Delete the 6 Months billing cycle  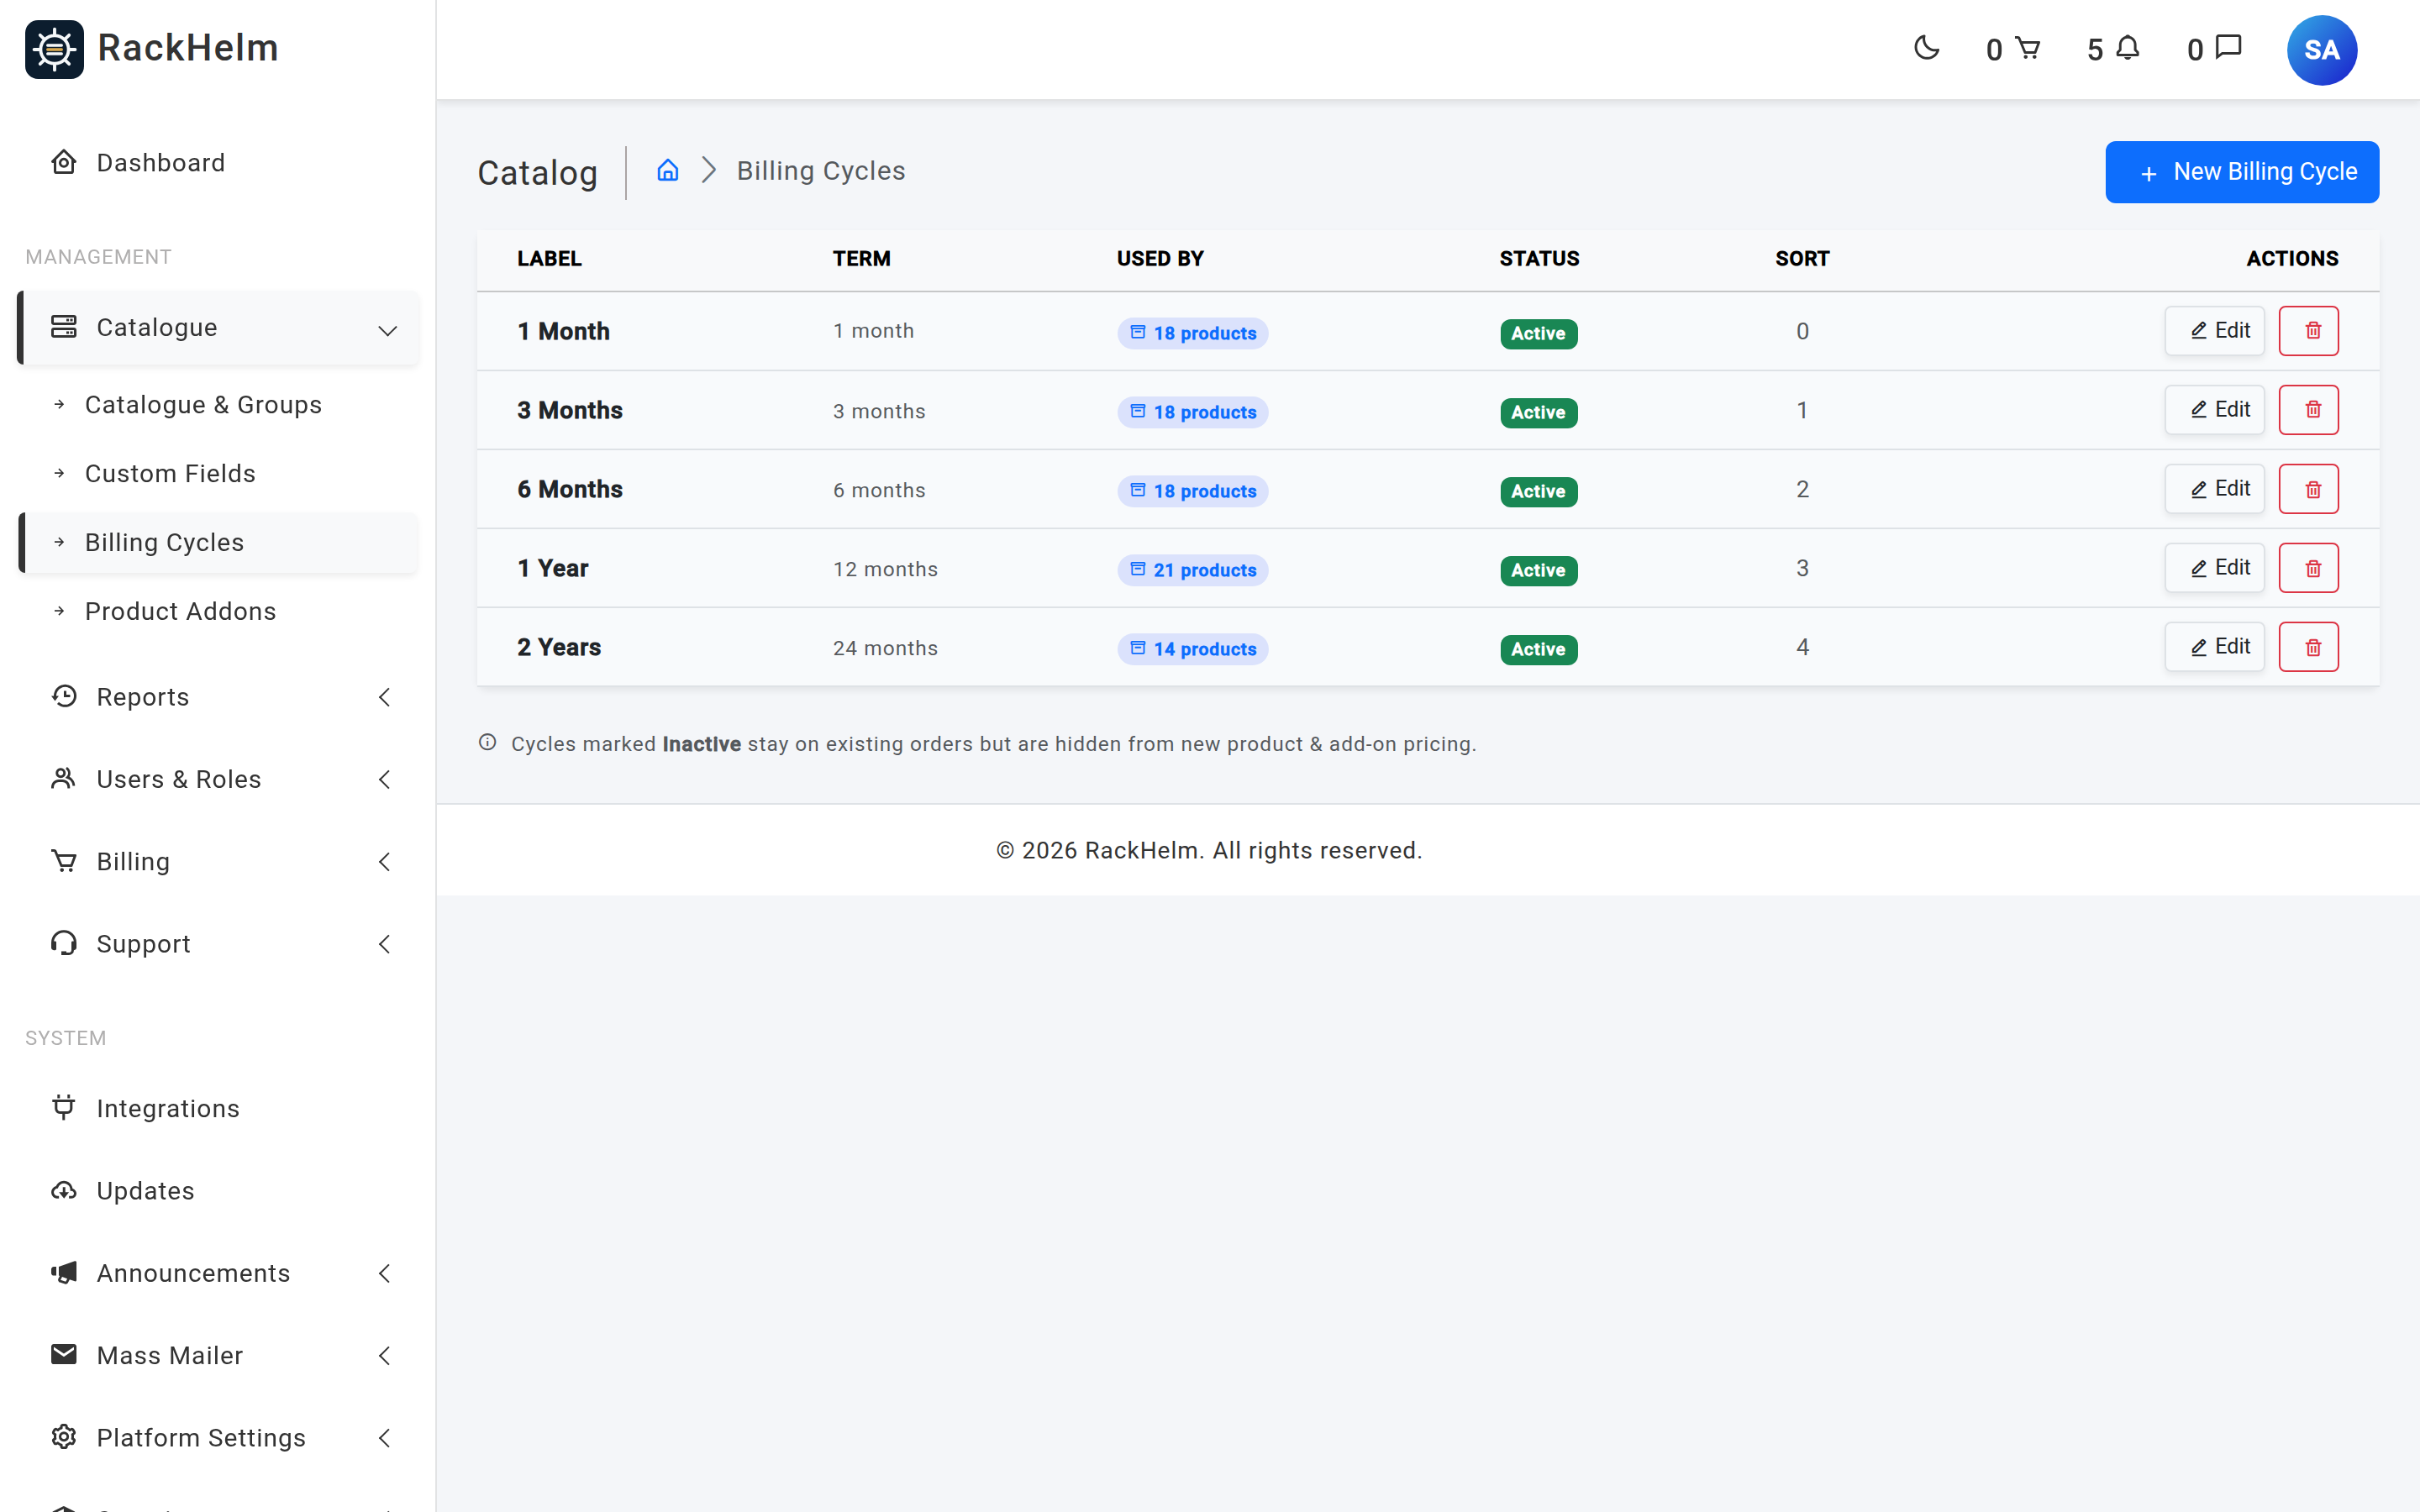click(x=2308, y=489)
